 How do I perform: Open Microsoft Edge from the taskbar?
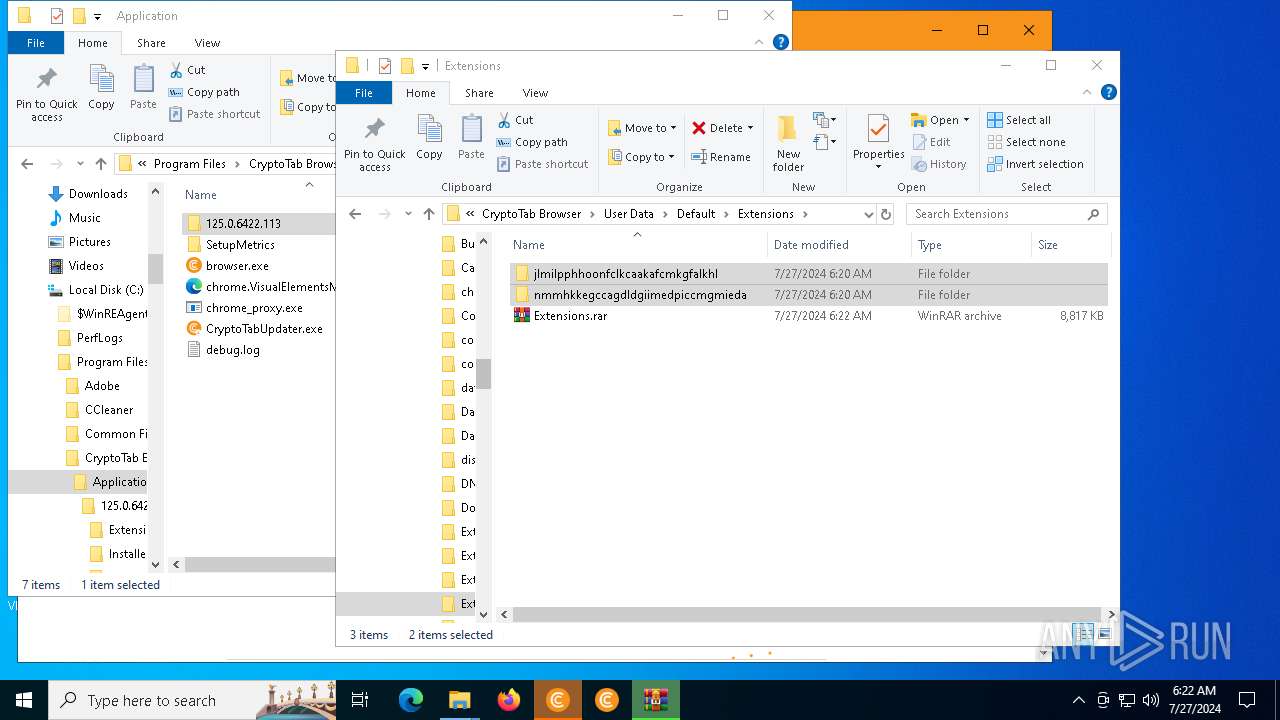(411, 700)
